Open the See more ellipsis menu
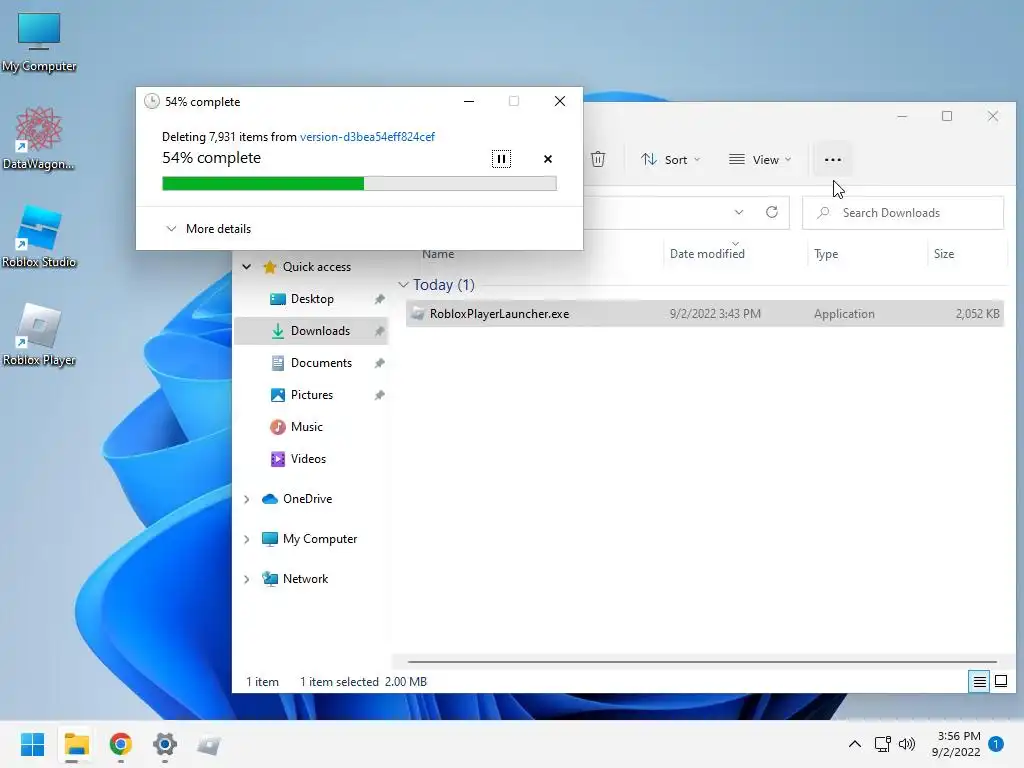This screenshot has width=1024, height=768. point(833,159)
